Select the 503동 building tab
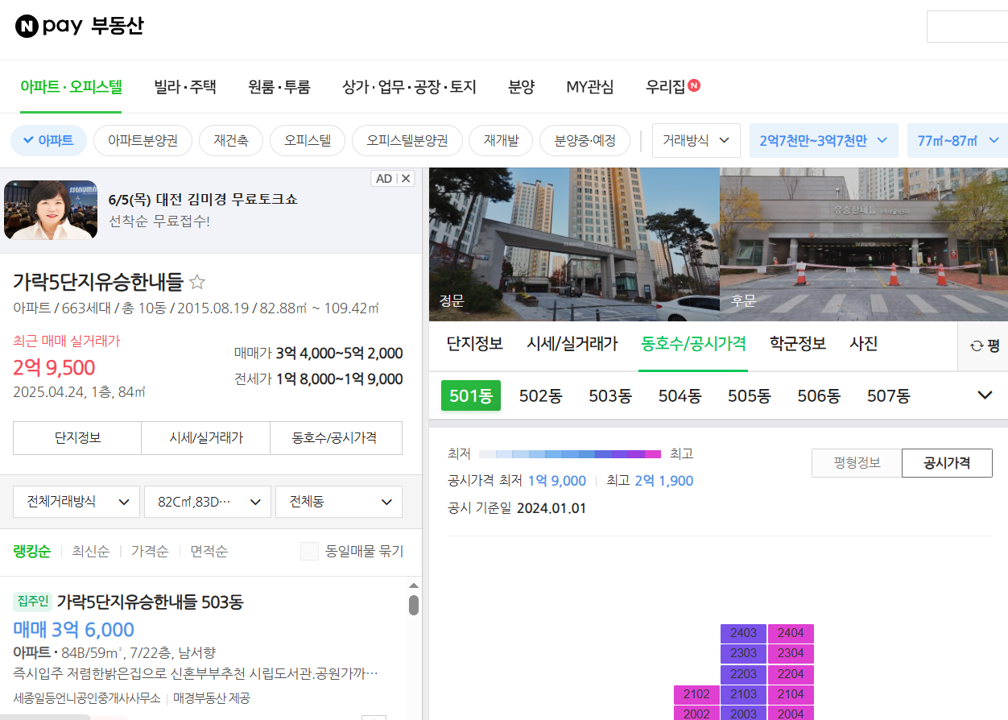 click(609, 395)
